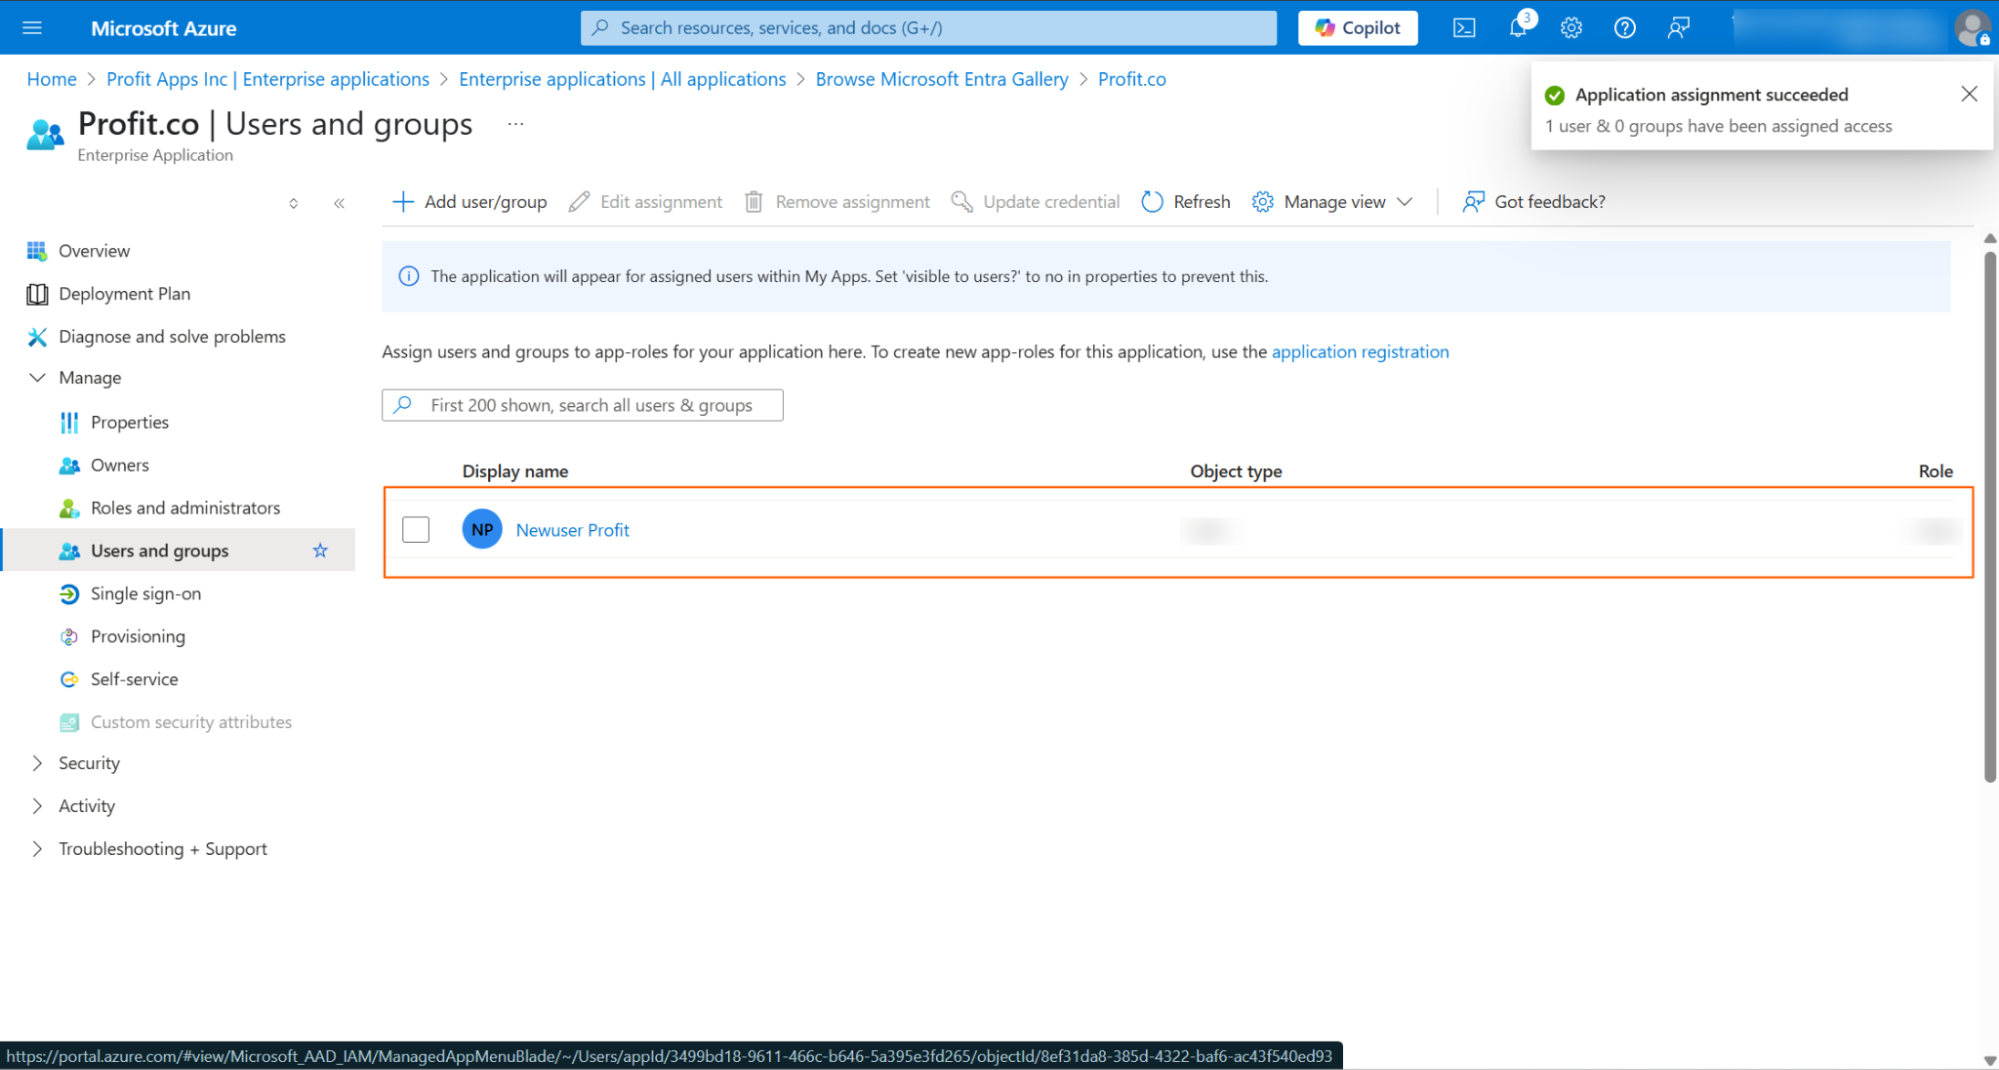Open the application registration link

(x=1360, y=352)
